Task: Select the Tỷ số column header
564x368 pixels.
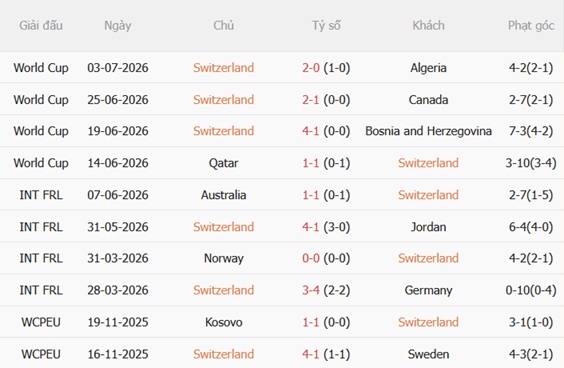Action: click(x=326, y=26)
